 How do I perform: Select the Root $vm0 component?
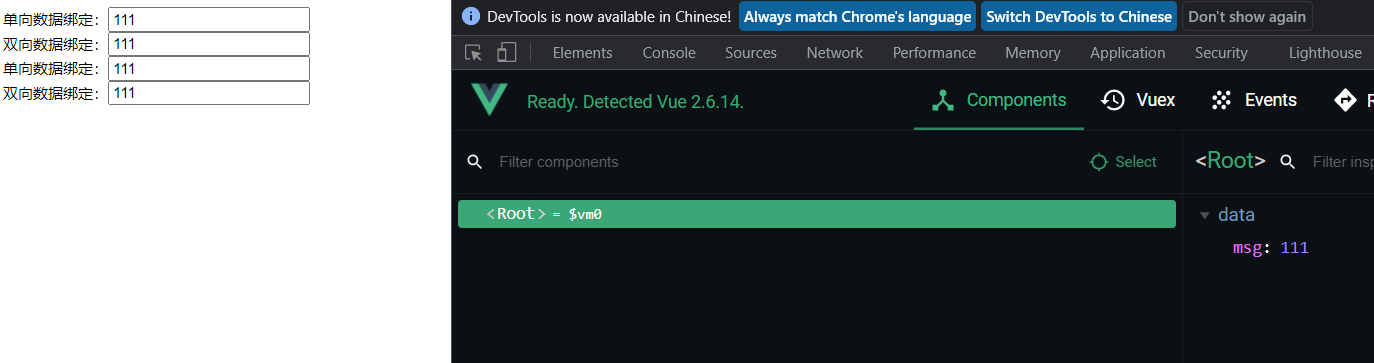point(817,214)
